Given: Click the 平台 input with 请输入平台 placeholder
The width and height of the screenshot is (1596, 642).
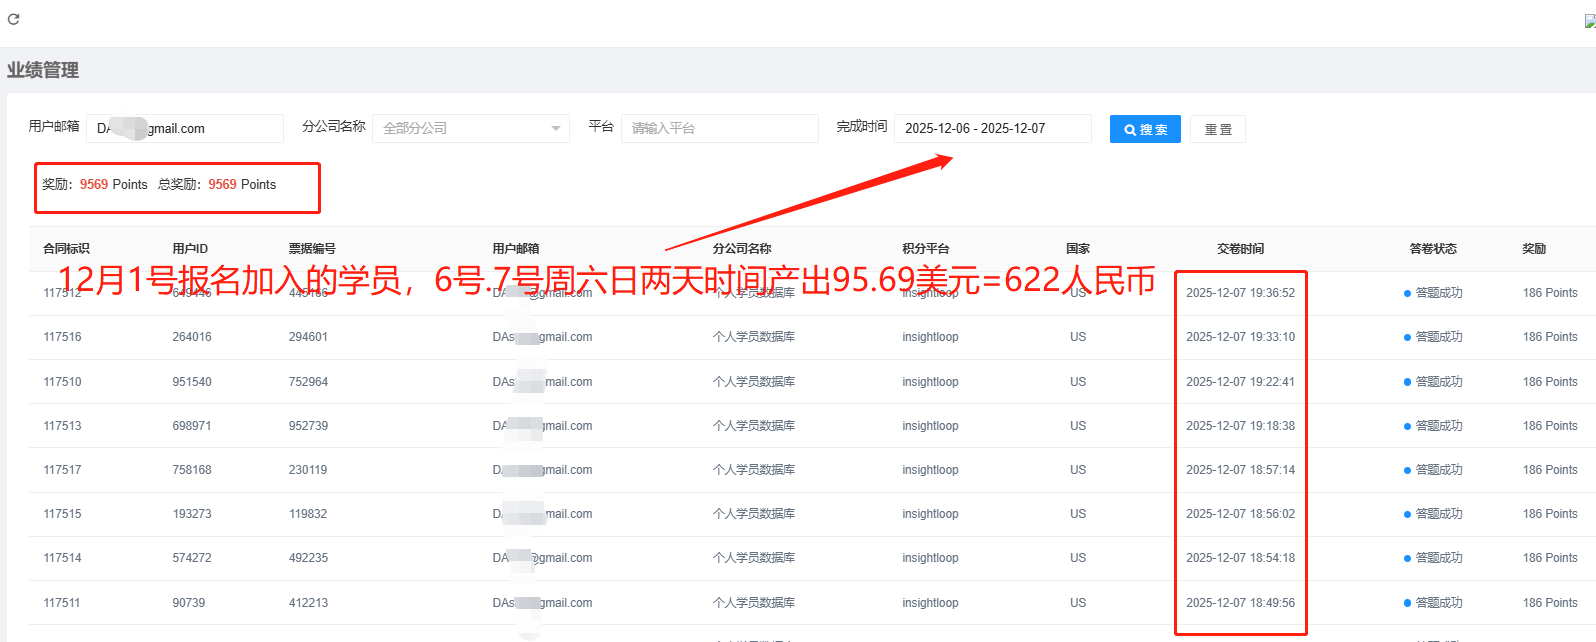Looking at the screenshot, I should pos(719,128).
